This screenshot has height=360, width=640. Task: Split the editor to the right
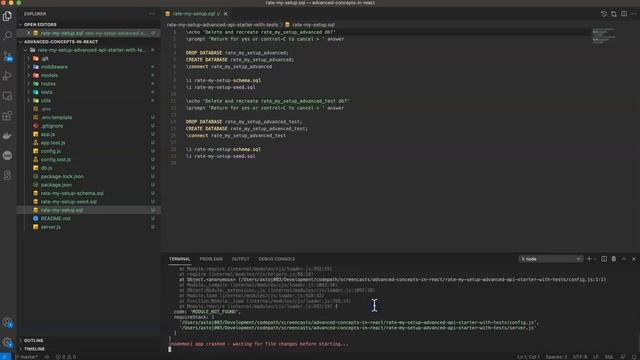click(x=624, y=14)
